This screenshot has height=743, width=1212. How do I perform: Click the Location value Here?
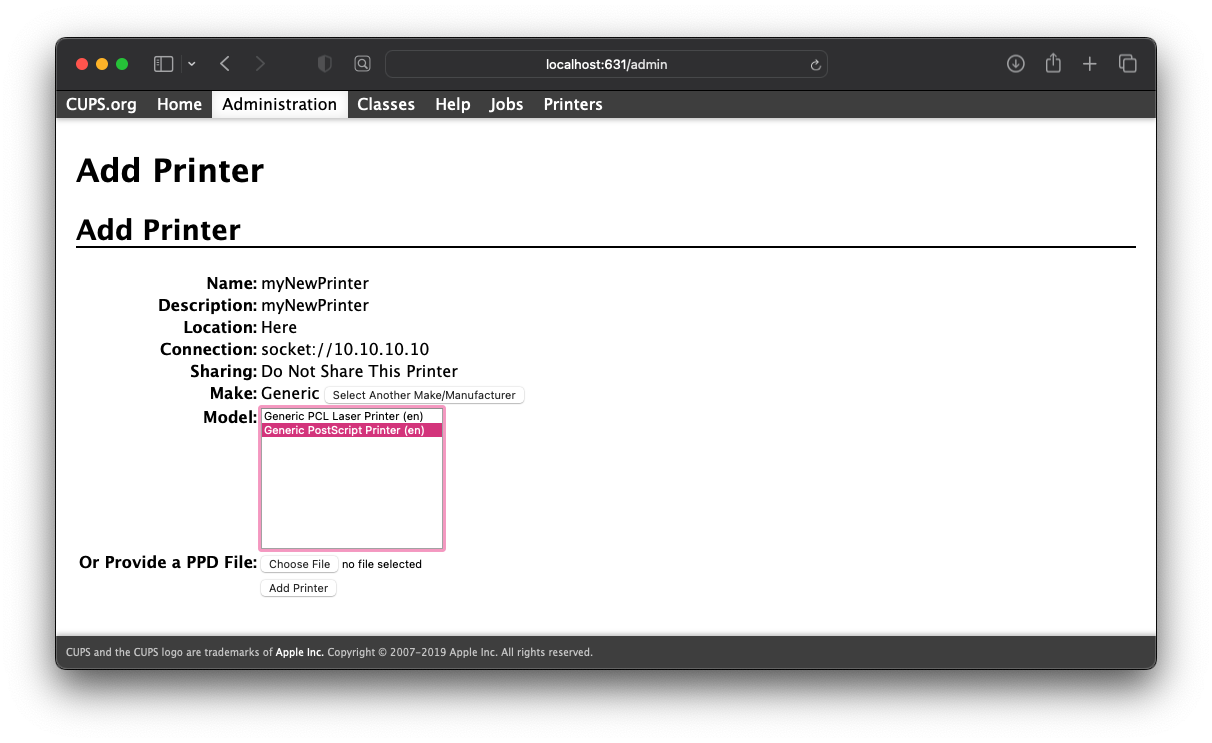[x=279, y=327]
